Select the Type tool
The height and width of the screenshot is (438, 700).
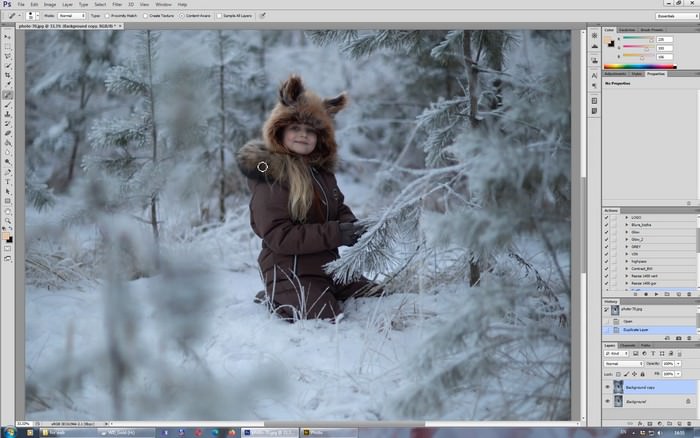(x=8, y=181)
